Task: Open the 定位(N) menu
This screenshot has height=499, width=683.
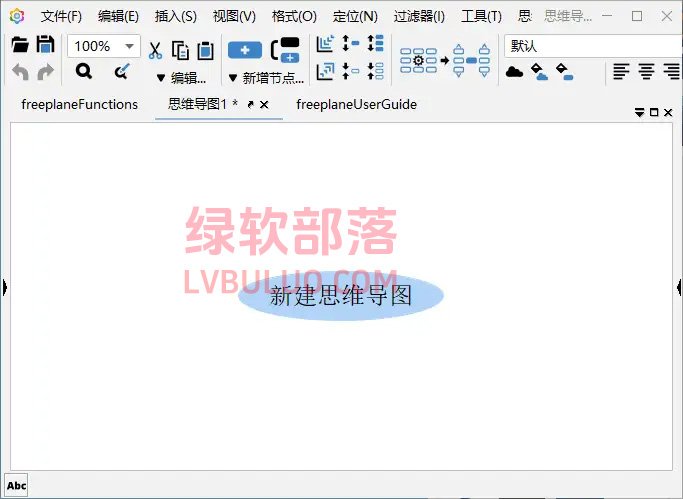Action: [355, 17]
